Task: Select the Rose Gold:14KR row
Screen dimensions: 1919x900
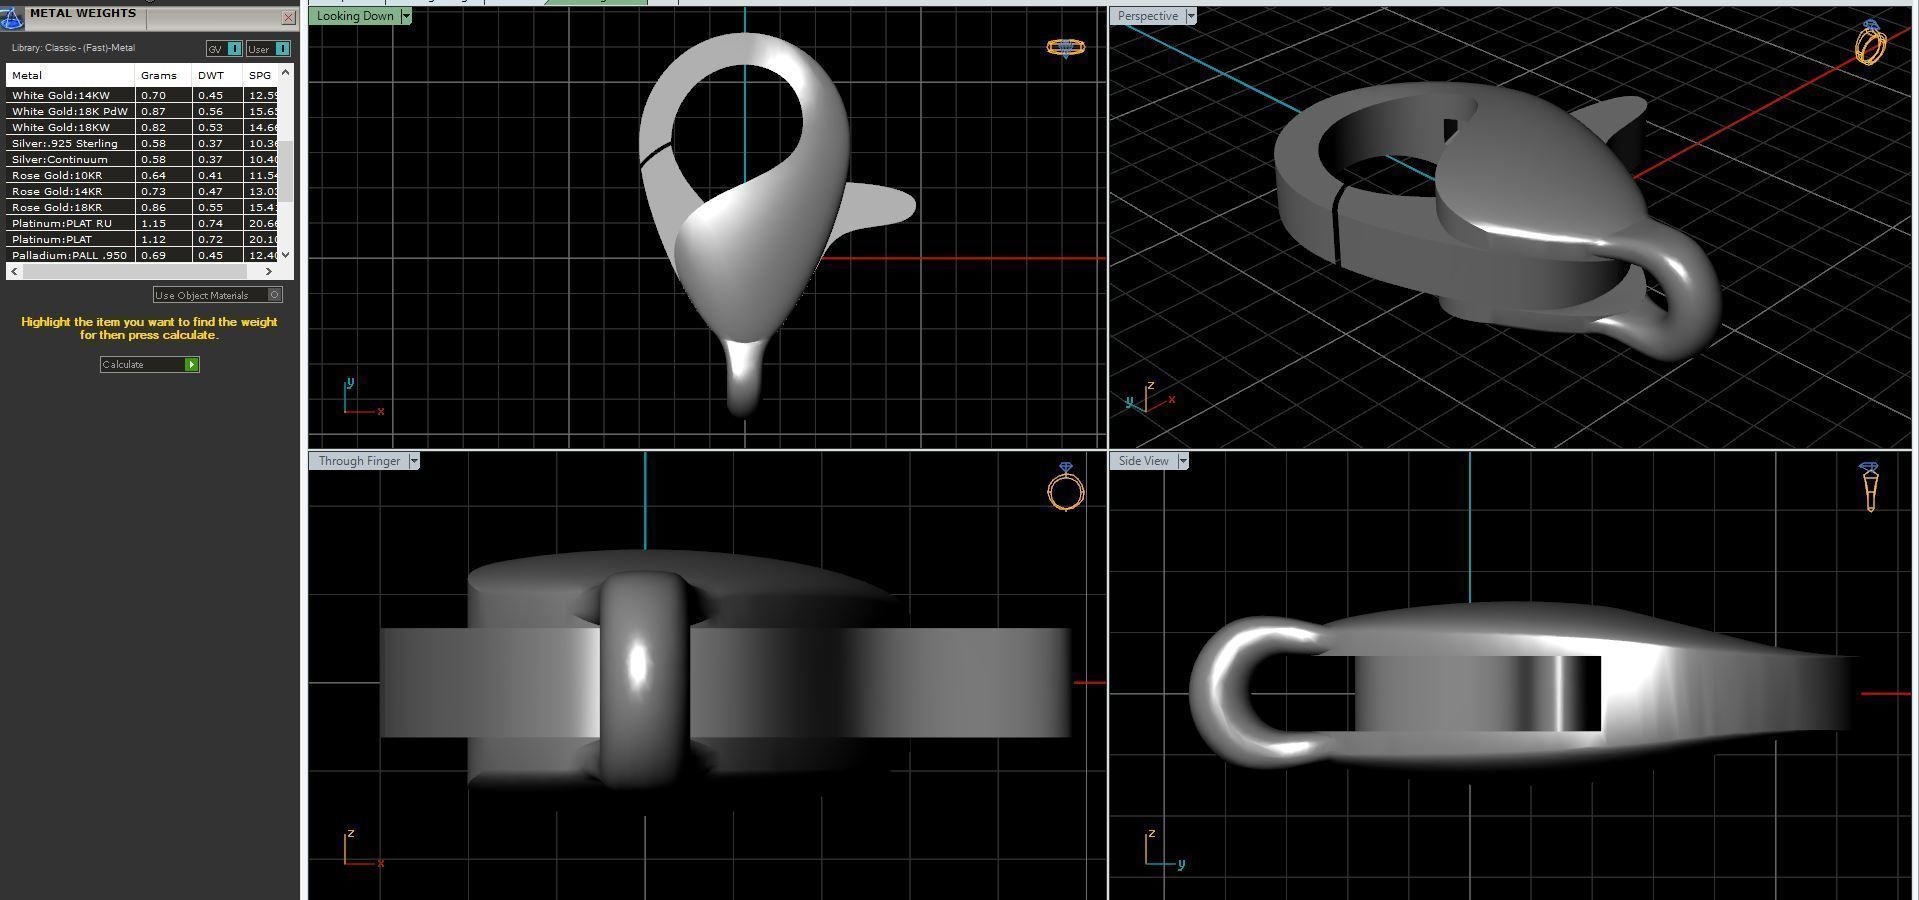Action: click(x=143, y=191)
